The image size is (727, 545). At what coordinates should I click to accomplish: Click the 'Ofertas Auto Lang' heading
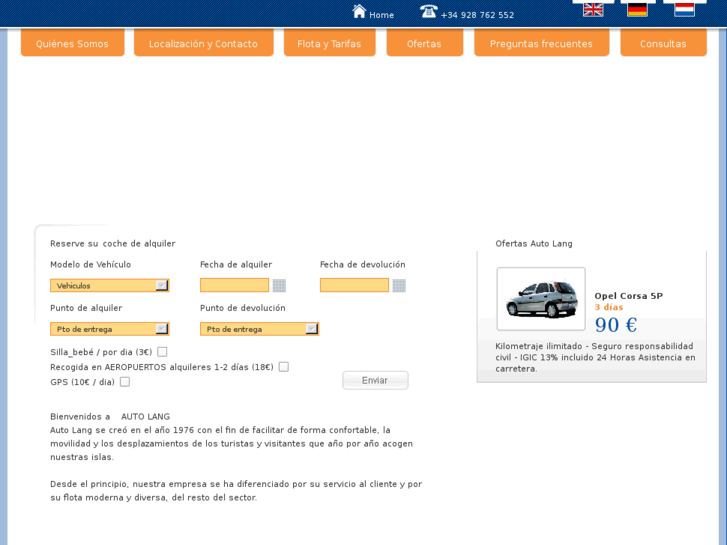534,244
